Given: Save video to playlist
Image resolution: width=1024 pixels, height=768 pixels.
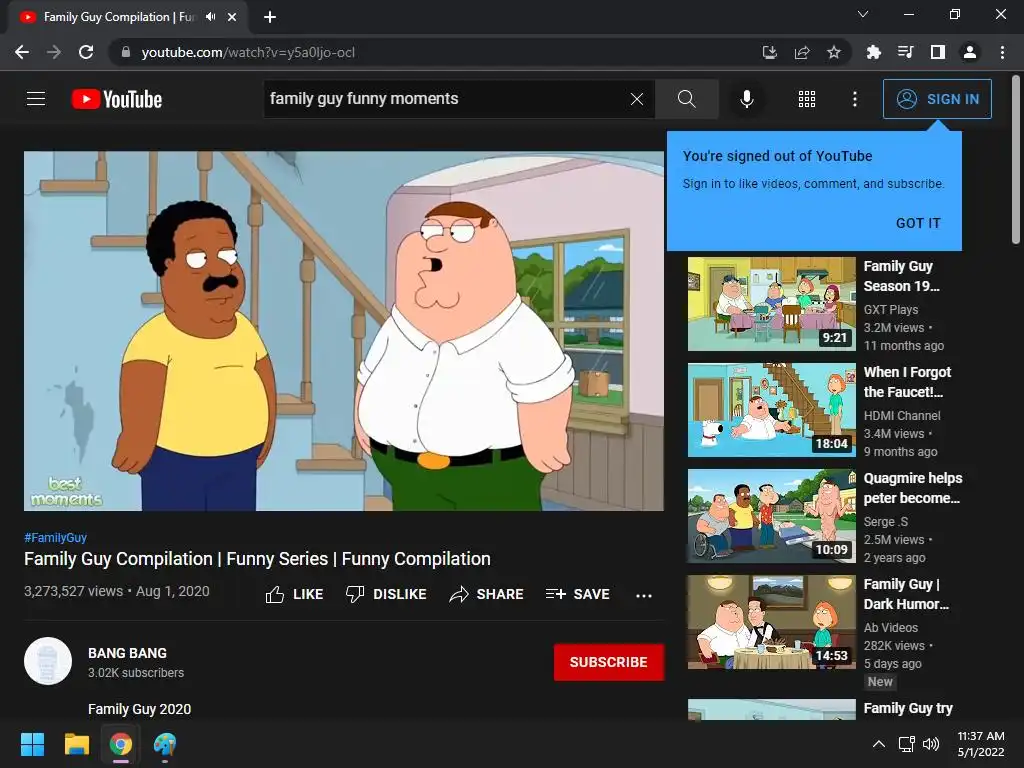Looking at the screenshot, I should point(577,594).
